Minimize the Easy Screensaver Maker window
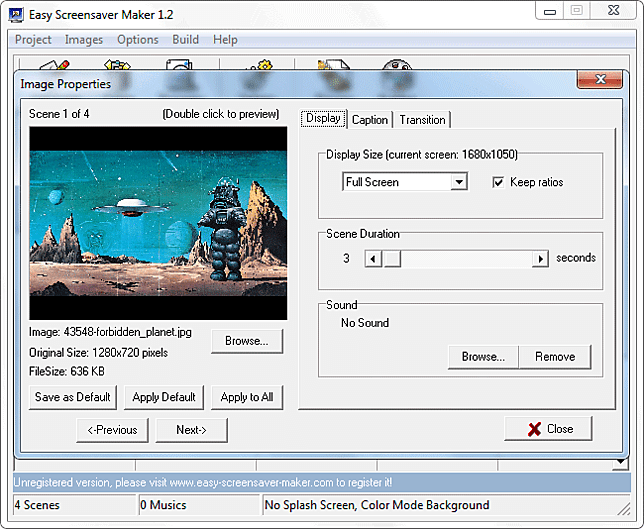Viewport: 644px width, 529px height. 550,12
